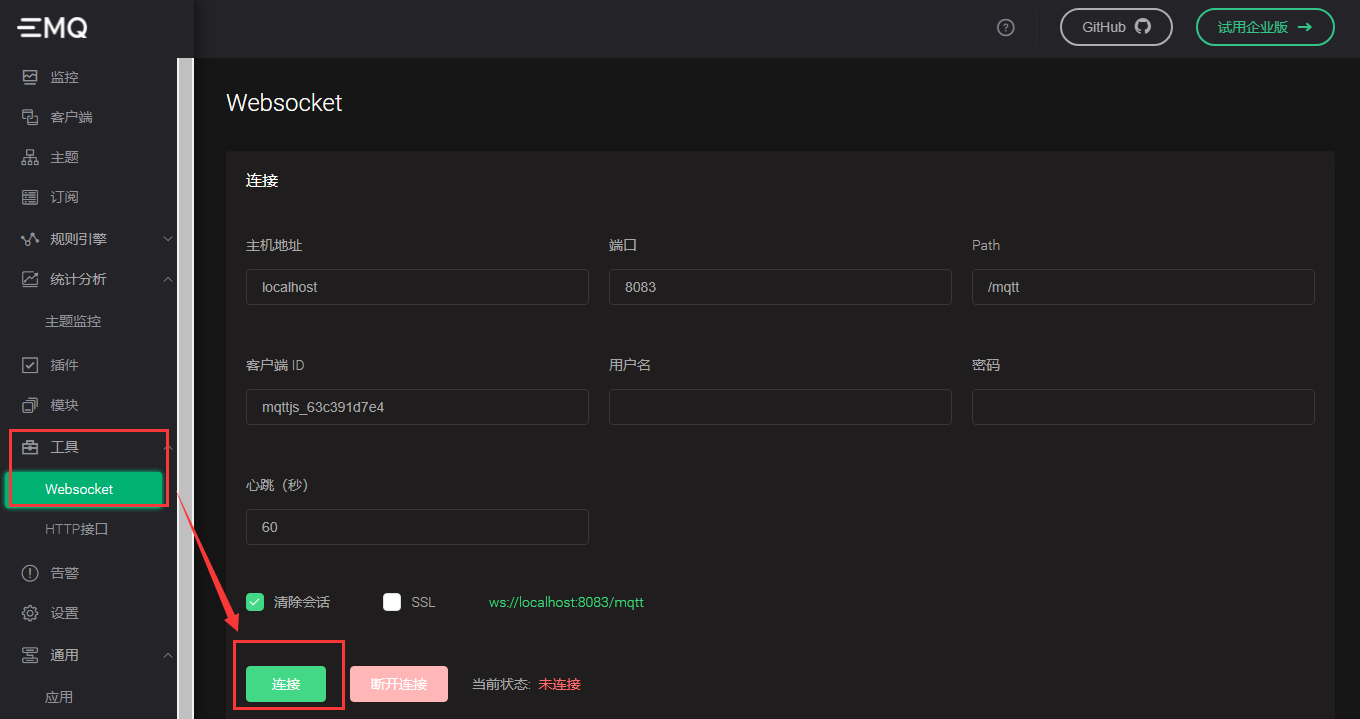Open the 告警 alerts page

click(30, 572)
